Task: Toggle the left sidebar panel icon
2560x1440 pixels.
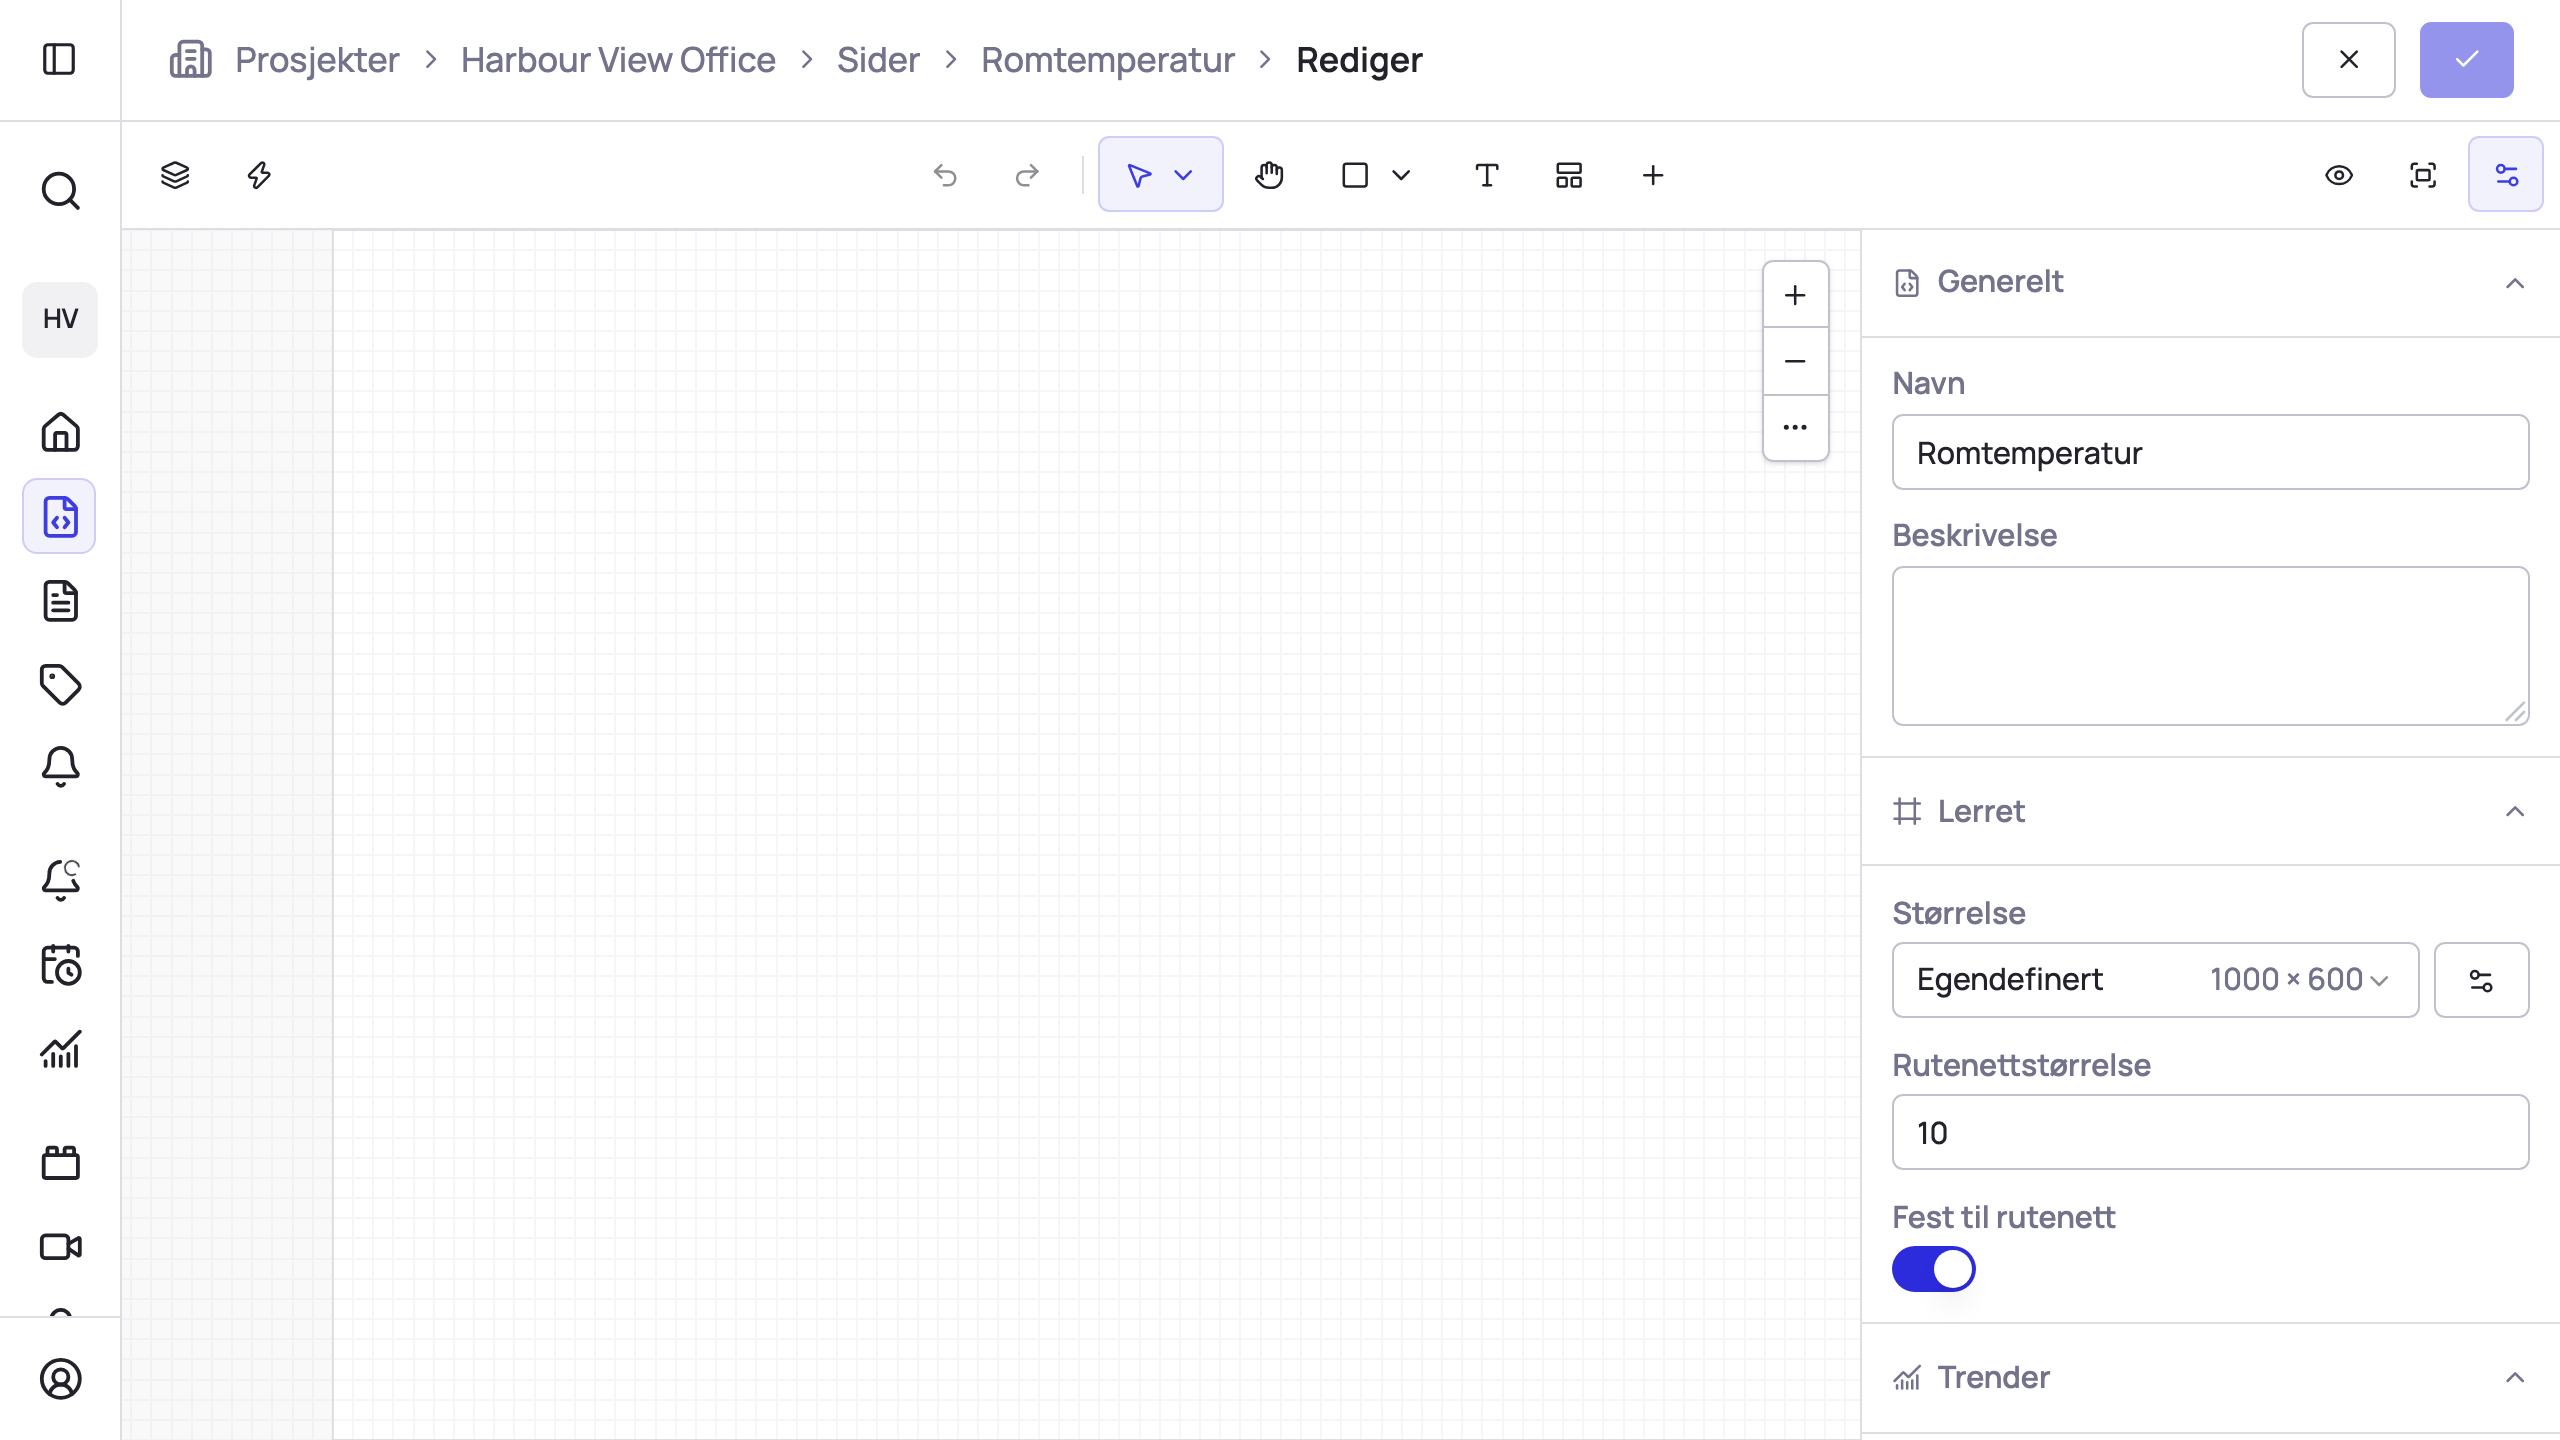Action: click(60, 59)
